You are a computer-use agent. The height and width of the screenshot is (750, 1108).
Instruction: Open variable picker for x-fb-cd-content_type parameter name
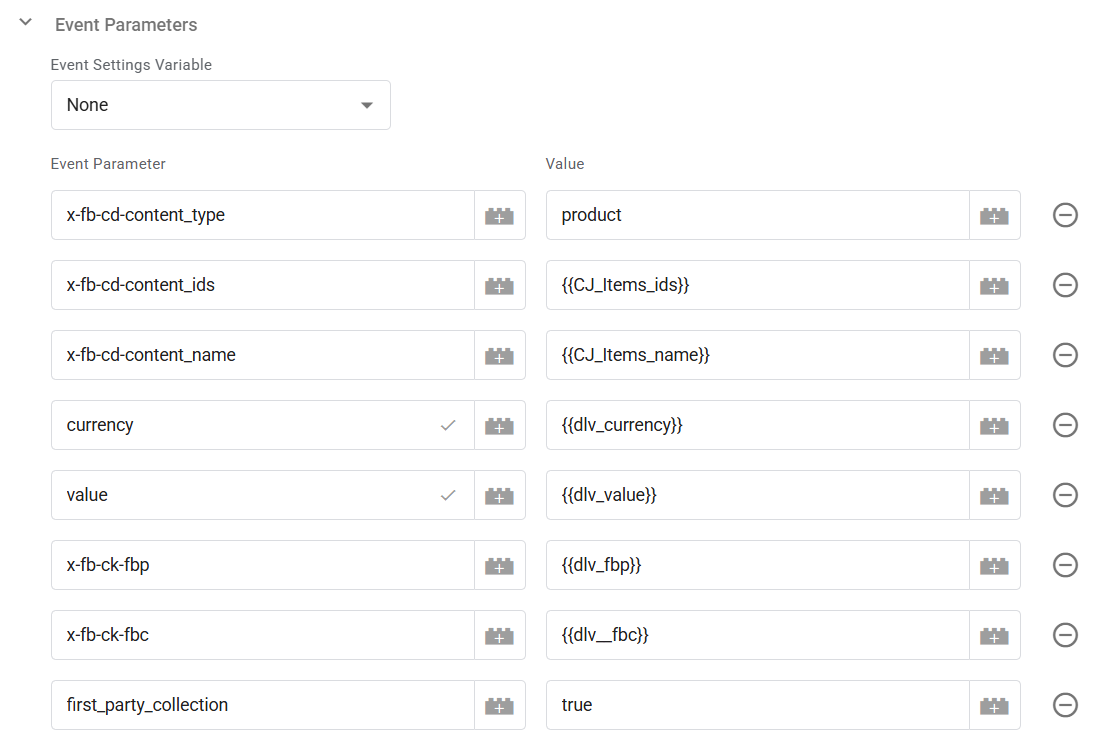(x=499, y=215)
